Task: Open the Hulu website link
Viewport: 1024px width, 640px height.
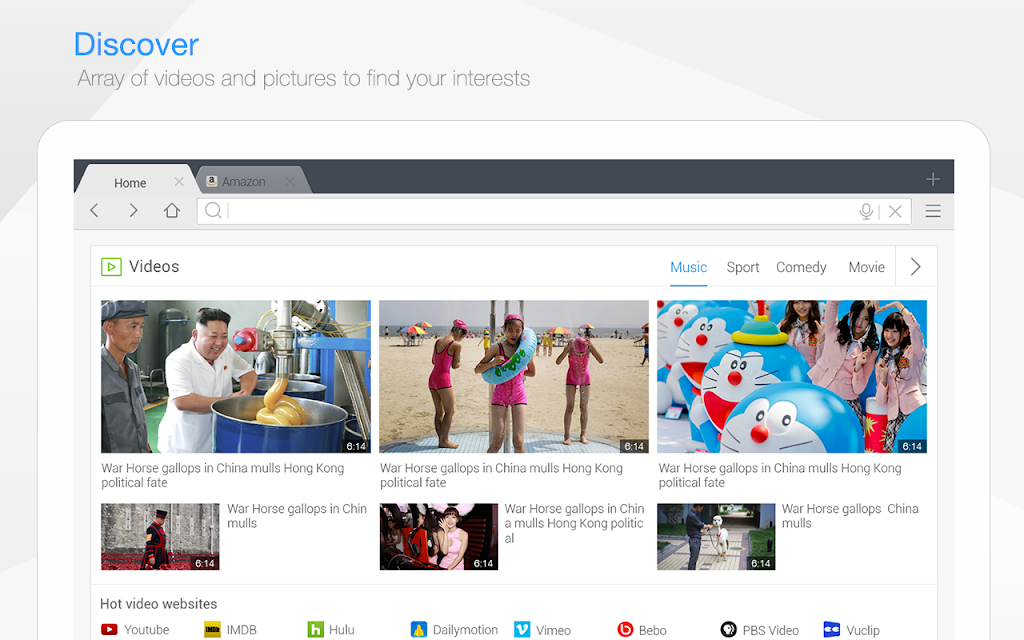Action: pos(332,630)
